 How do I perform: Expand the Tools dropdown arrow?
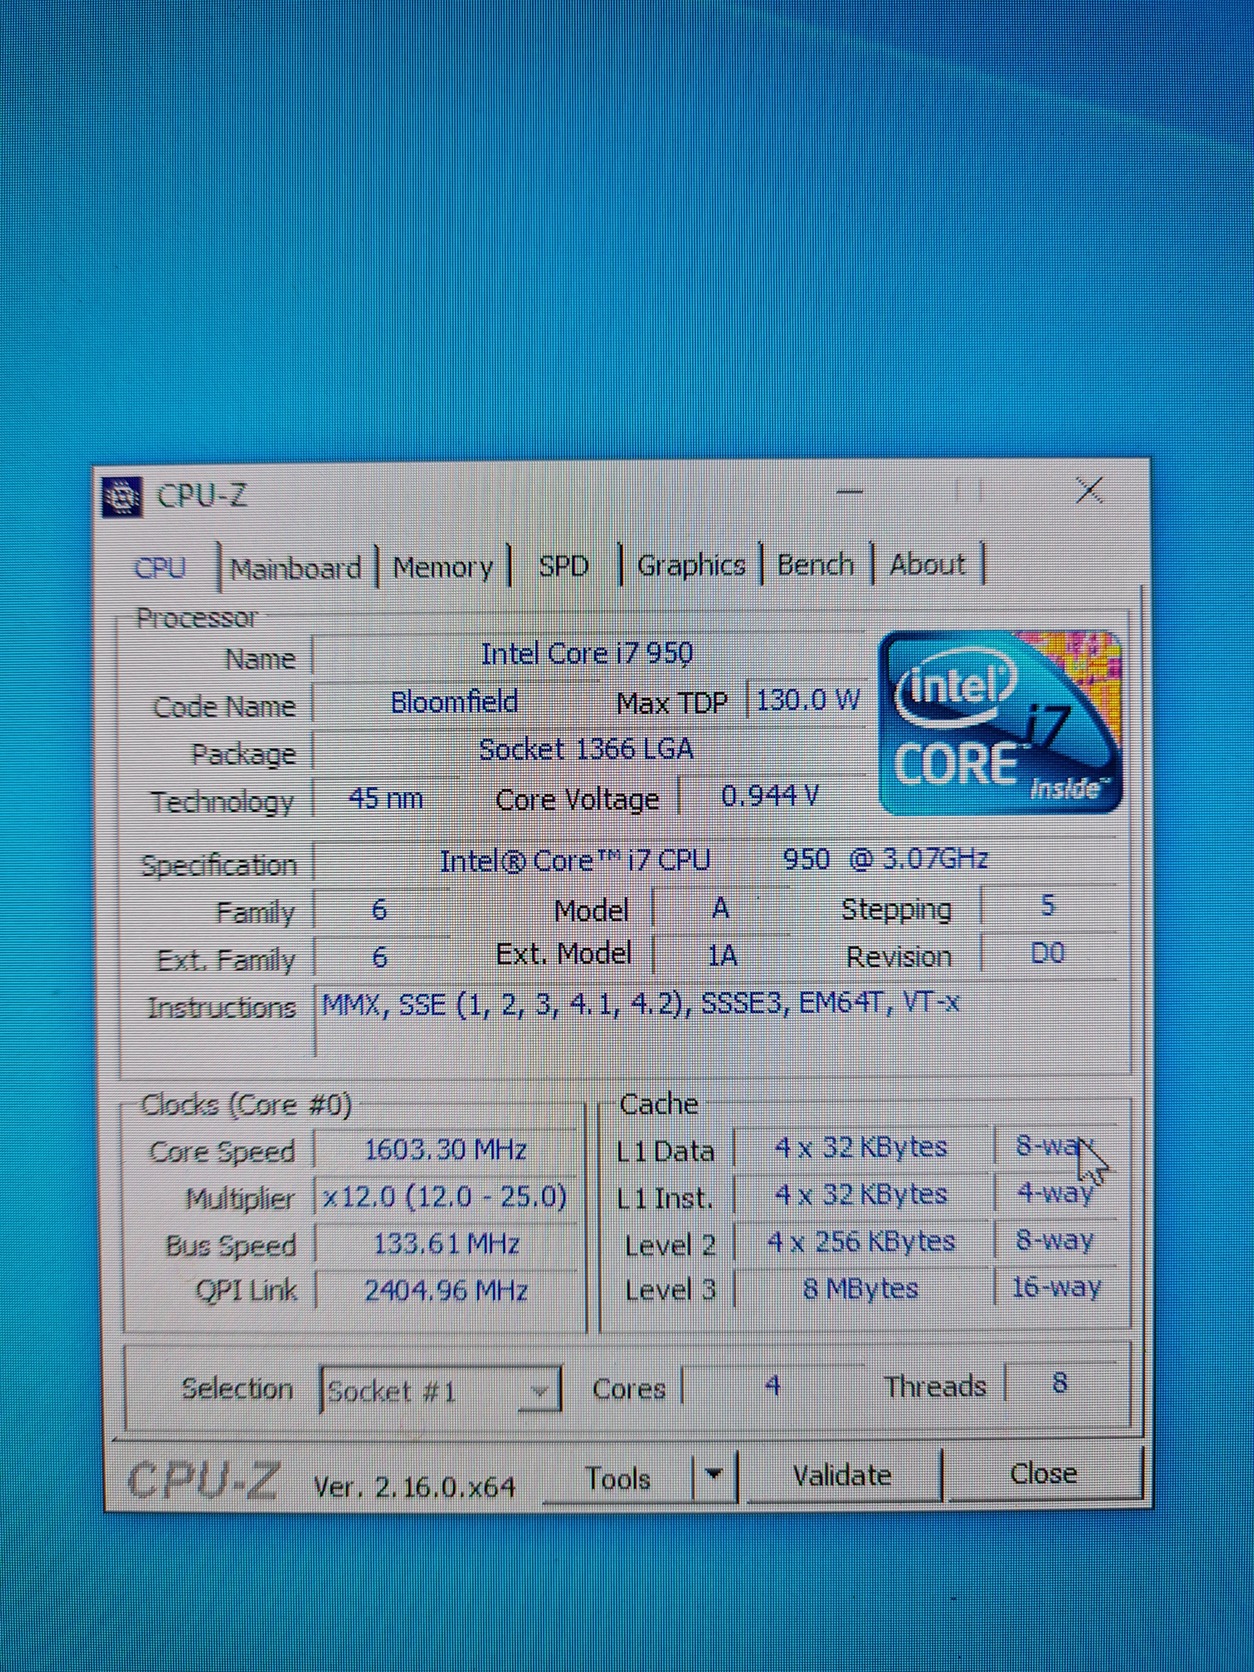[714, 1475]
